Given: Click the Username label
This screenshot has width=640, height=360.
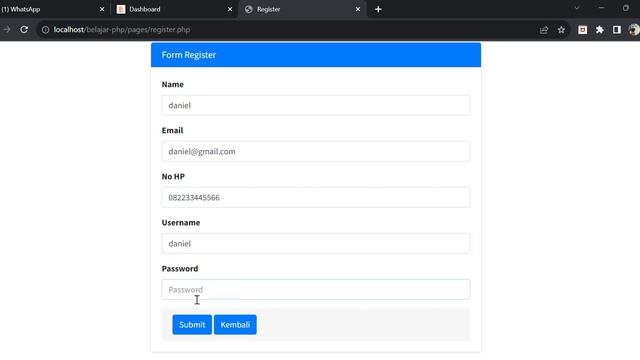Looking at the screenshot, I should click(181, 222).
